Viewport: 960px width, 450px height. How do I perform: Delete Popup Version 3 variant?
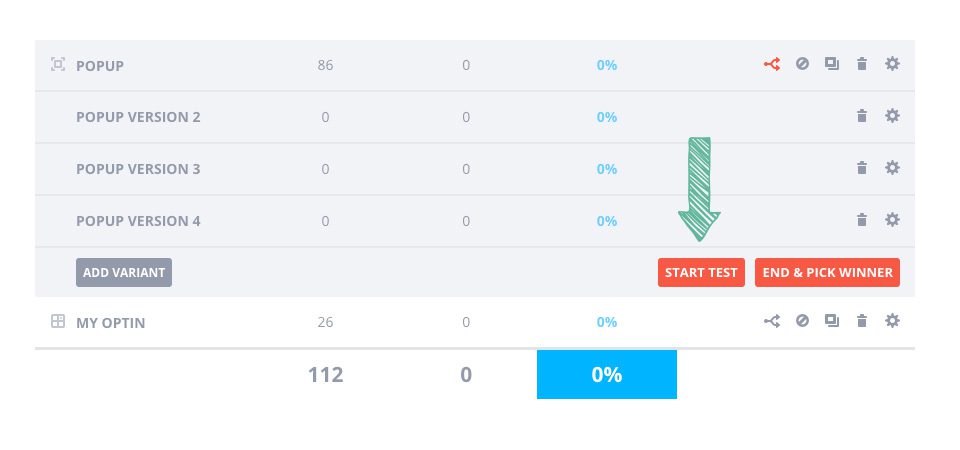861,169
